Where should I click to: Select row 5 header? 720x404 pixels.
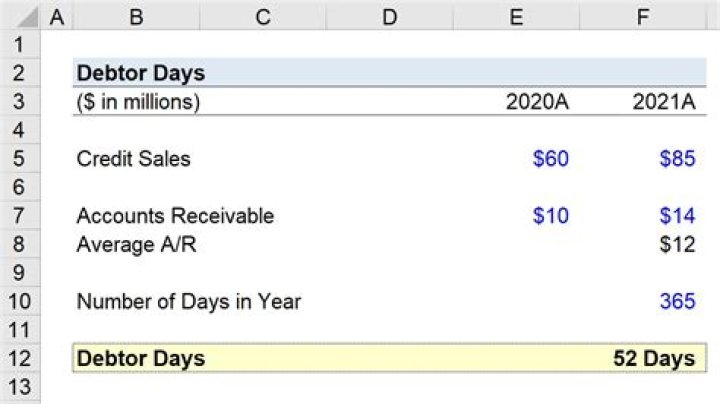coord(20,159)
